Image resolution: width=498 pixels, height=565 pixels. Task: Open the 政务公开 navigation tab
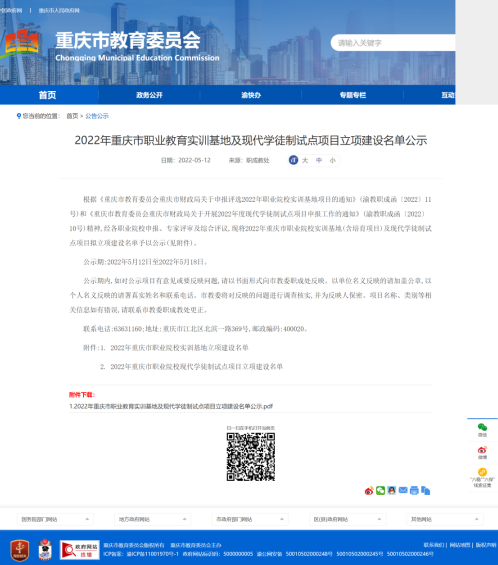[149, 95]
